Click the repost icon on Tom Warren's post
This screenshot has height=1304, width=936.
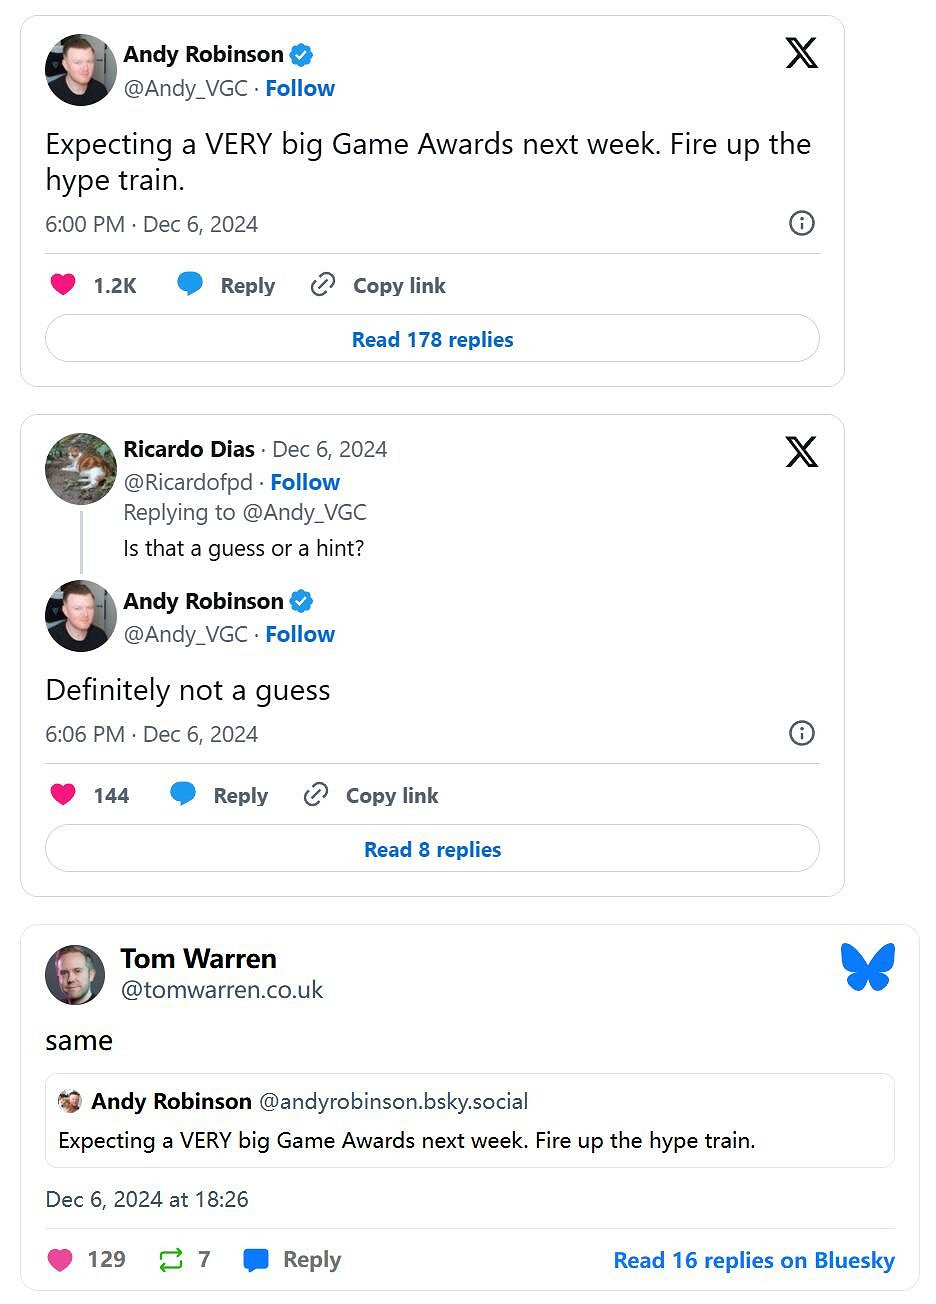point(171,1260)
